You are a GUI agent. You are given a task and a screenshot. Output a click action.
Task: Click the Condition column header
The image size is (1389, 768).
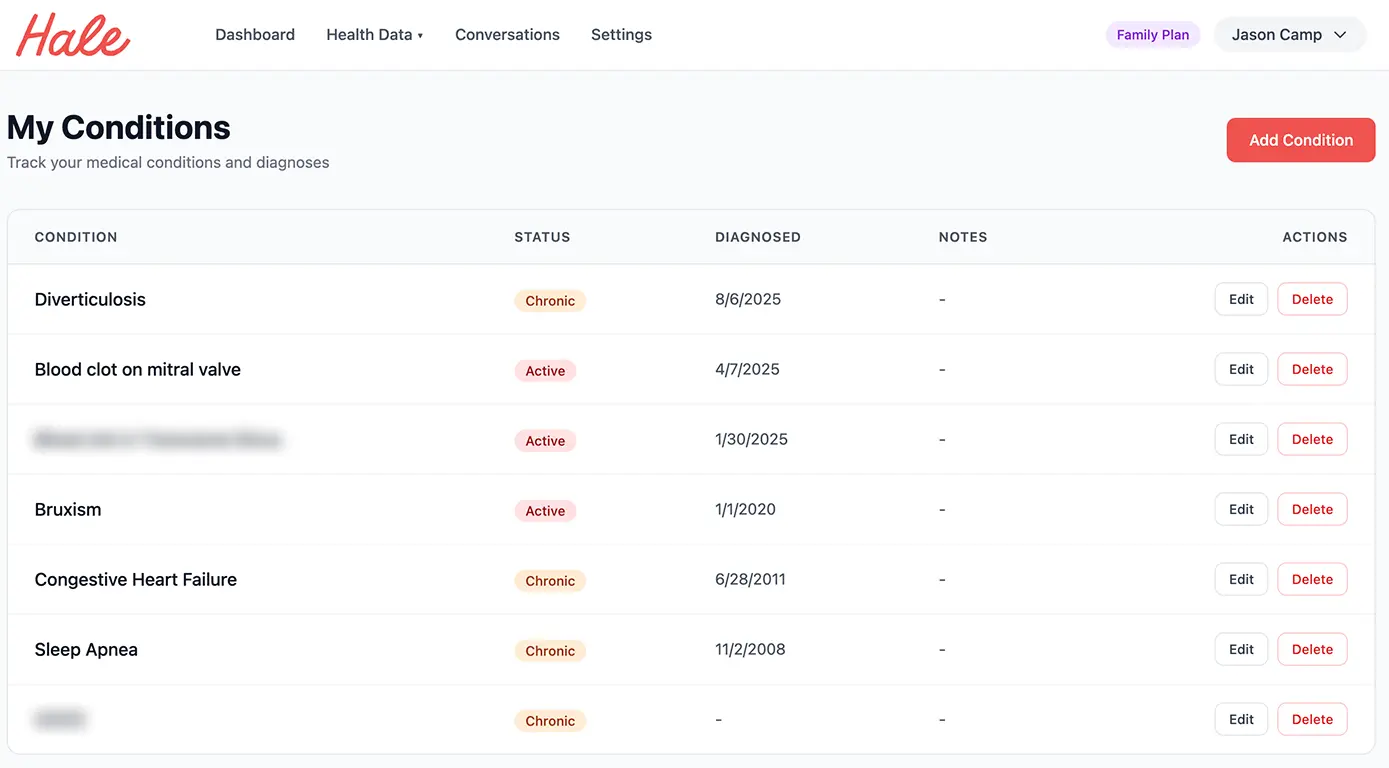pyautogui.click(x=76, y=237)
